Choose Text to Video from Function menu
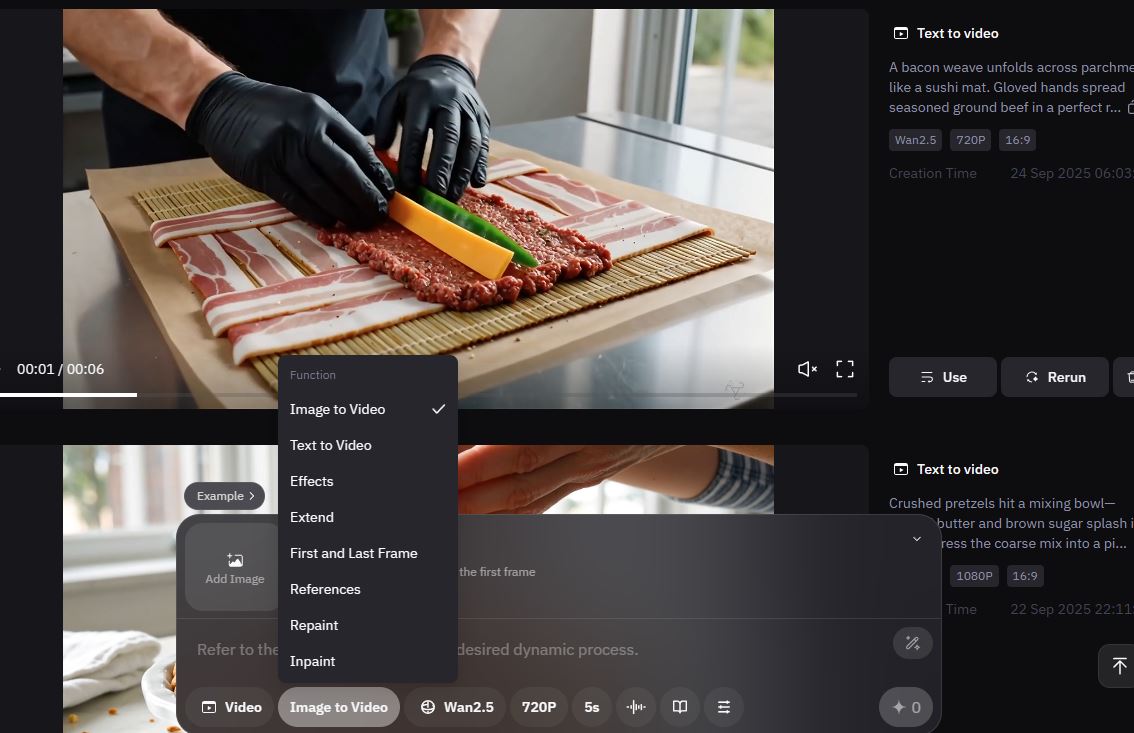 pos(331,445)
